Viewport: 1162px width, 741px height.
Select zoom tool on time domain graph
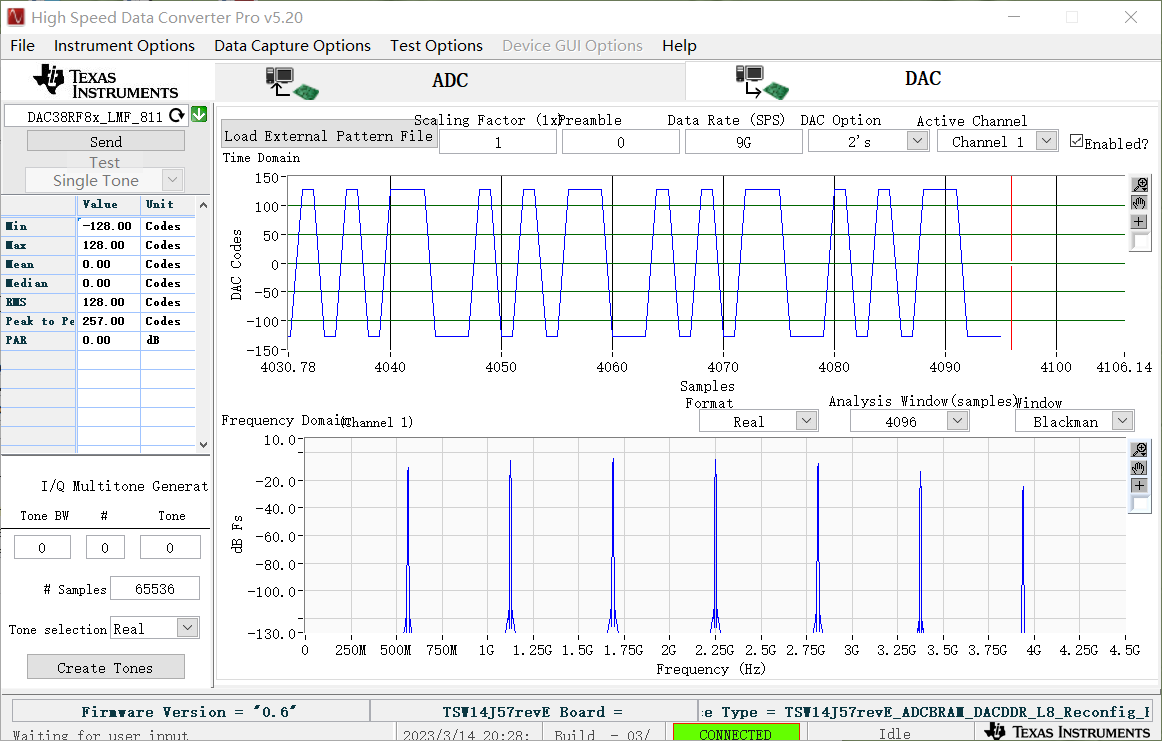[x=1140, y=185]
